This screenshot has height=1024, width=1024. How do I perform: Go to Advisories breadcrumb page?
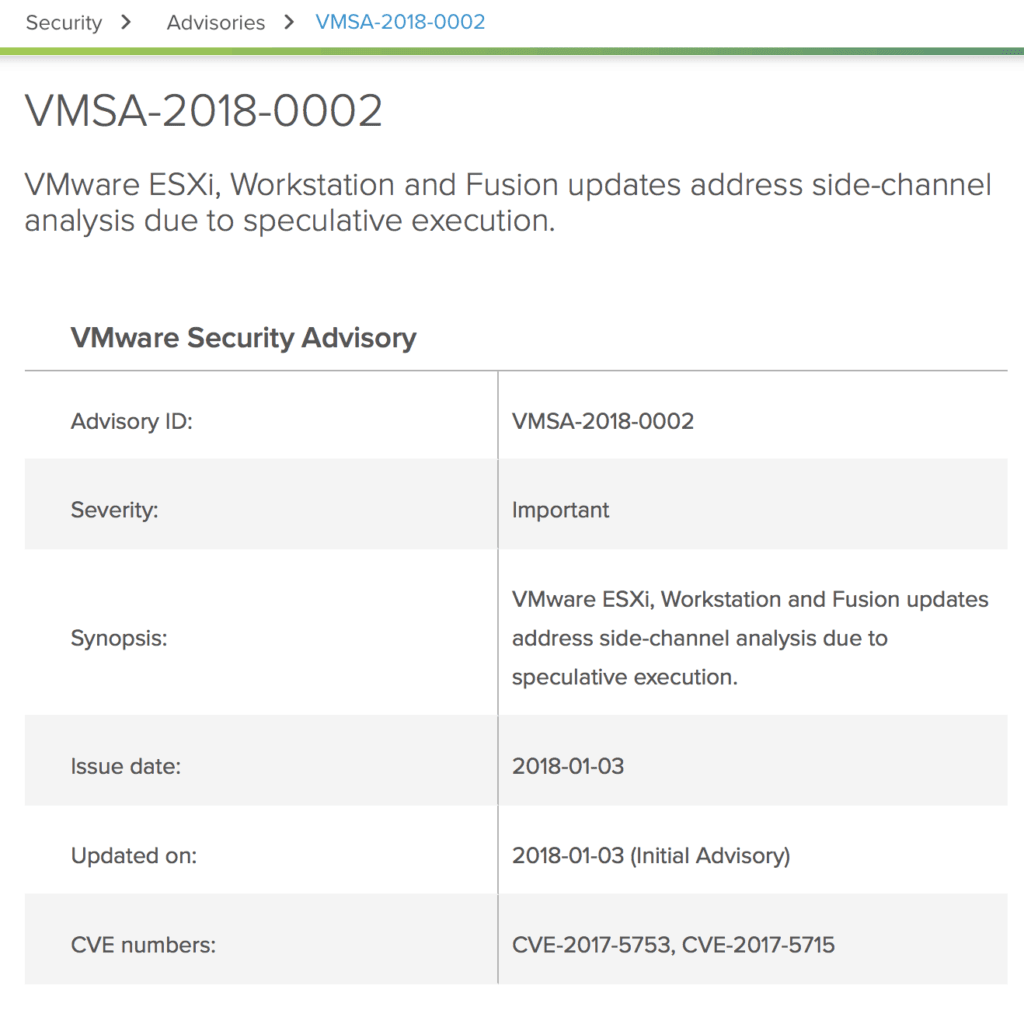click(216, 22)
